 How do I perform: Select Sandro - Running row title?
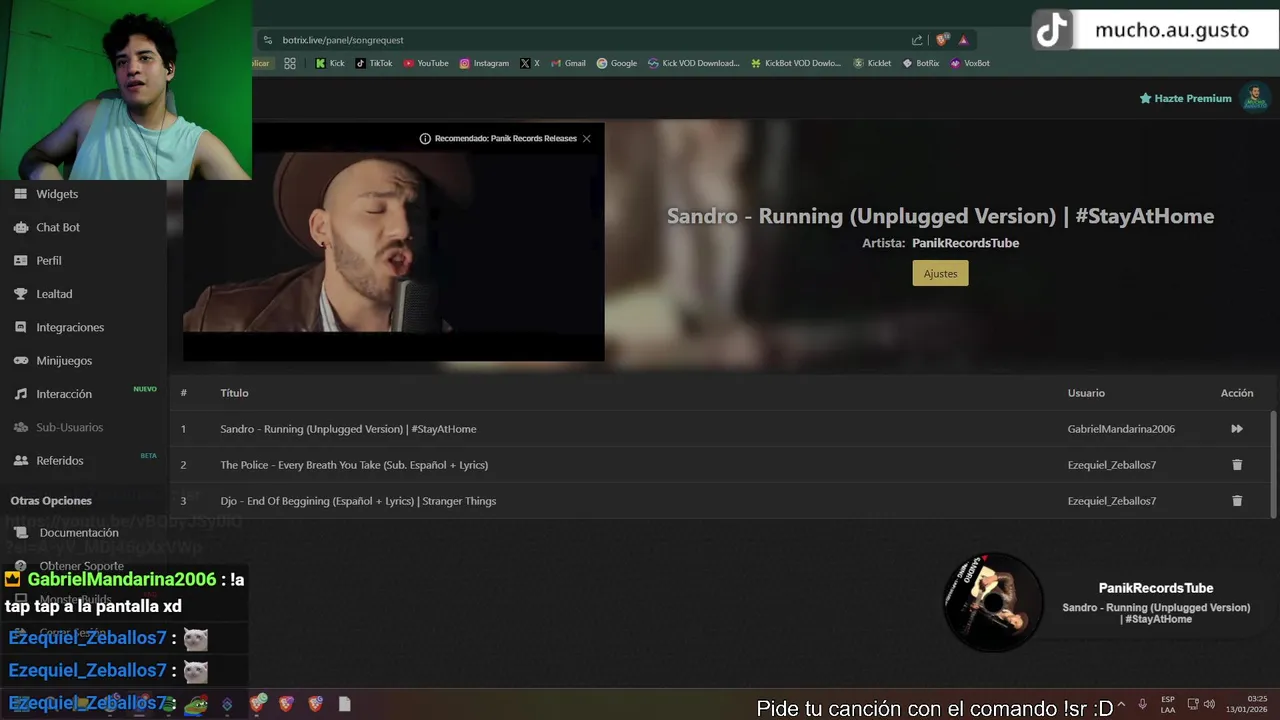(348, 429)
